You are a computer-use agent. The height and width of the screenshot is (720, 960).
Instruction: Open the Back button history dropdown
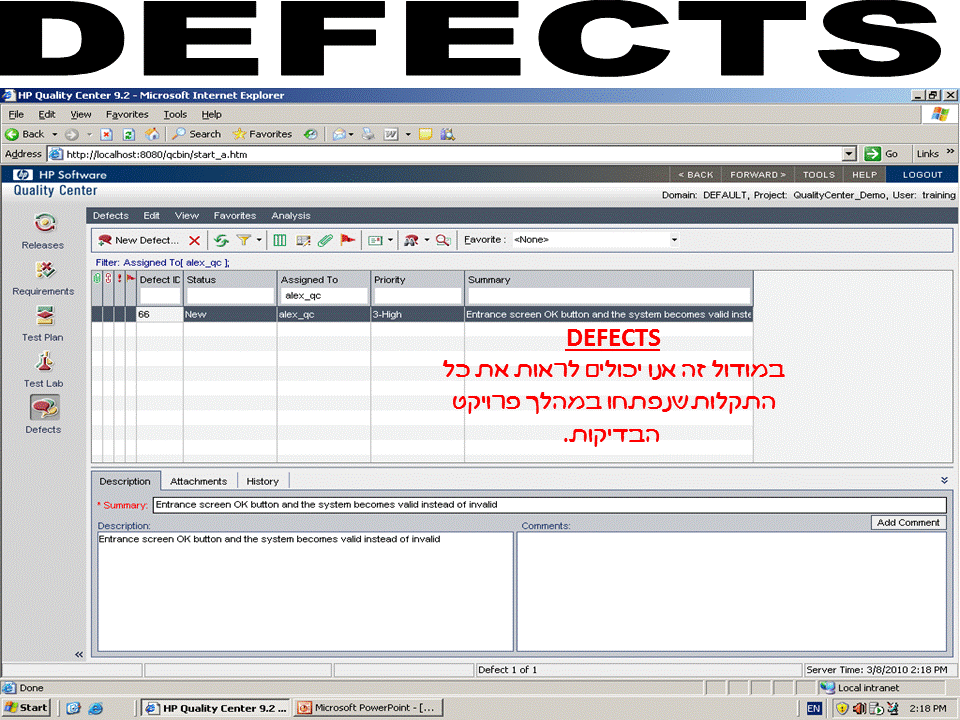[x=54, y=134]
